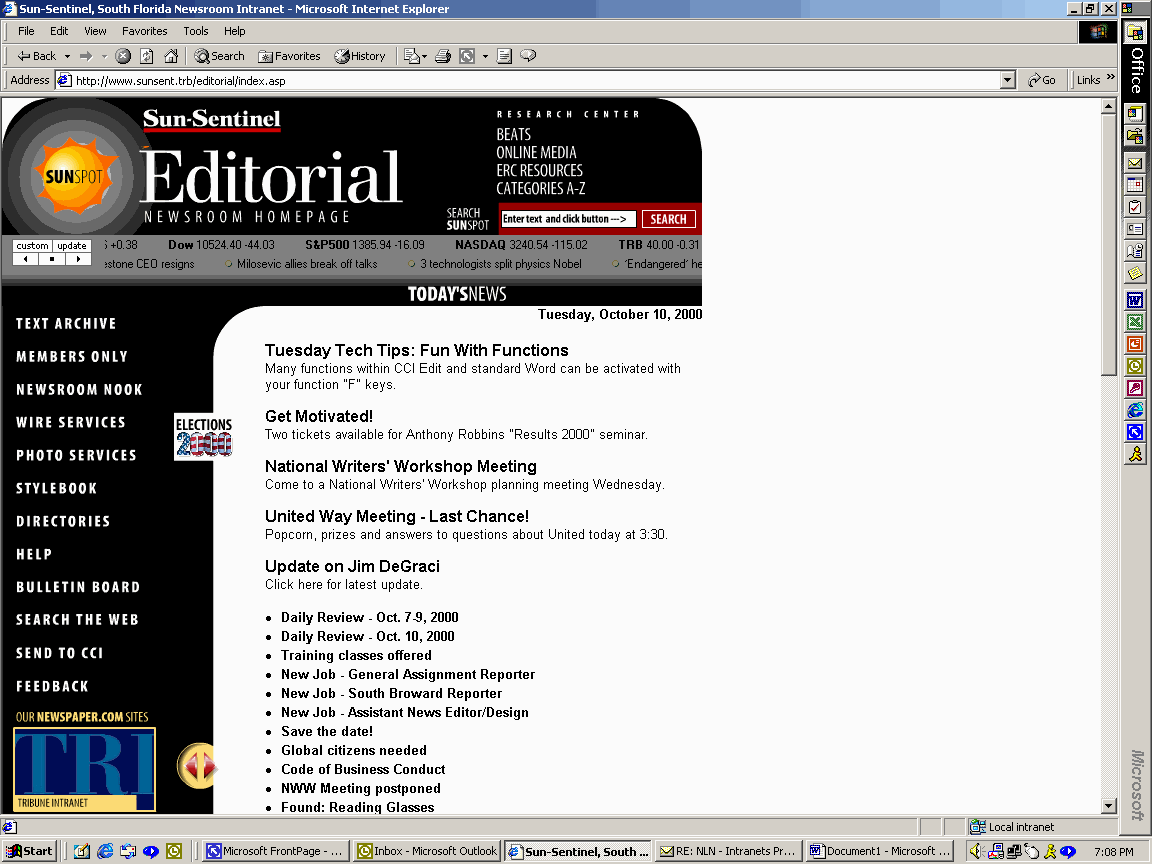Click the ticker stop square
The height and width of the screenshot is (864, 1152).
(51, 259)
